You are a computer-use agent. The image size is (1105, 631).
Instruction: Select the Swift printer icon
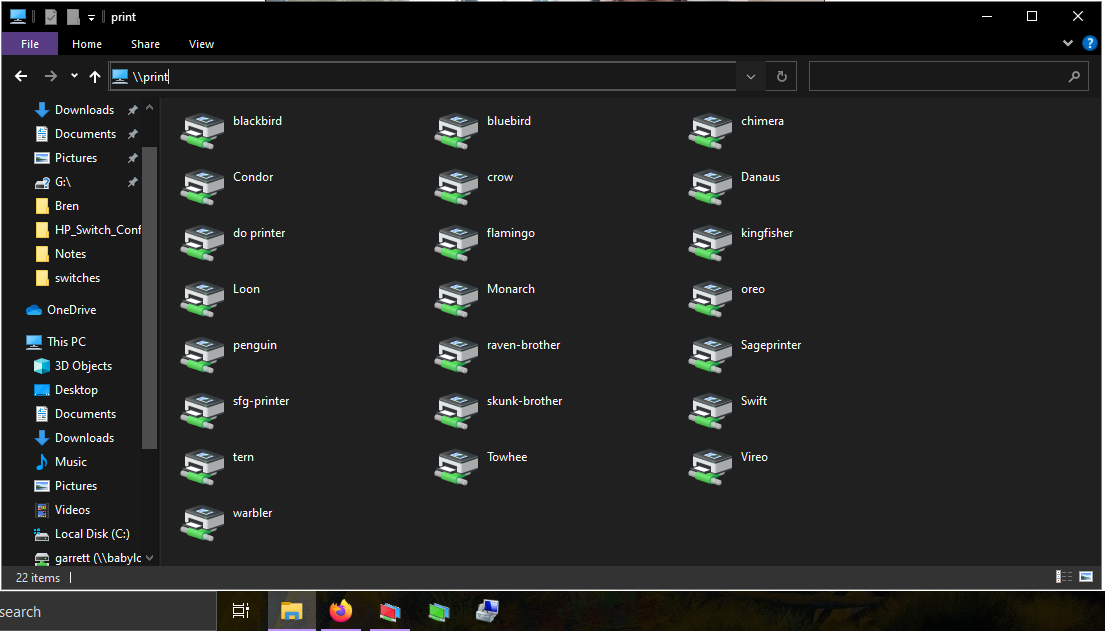pyautogui.click(x=710, y=411)
